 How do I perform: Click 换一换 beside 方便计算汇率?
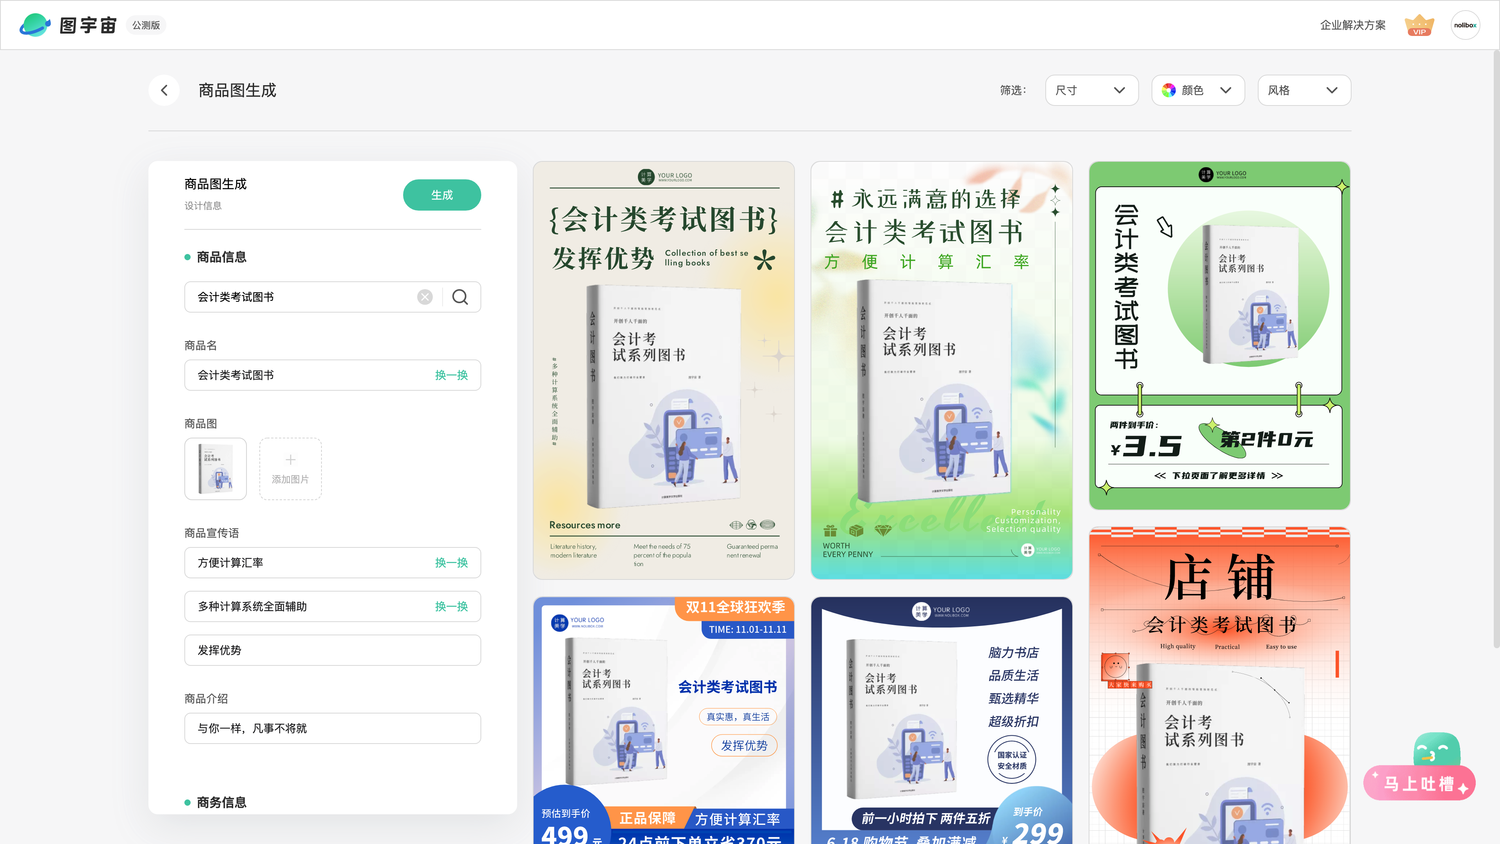451,563
